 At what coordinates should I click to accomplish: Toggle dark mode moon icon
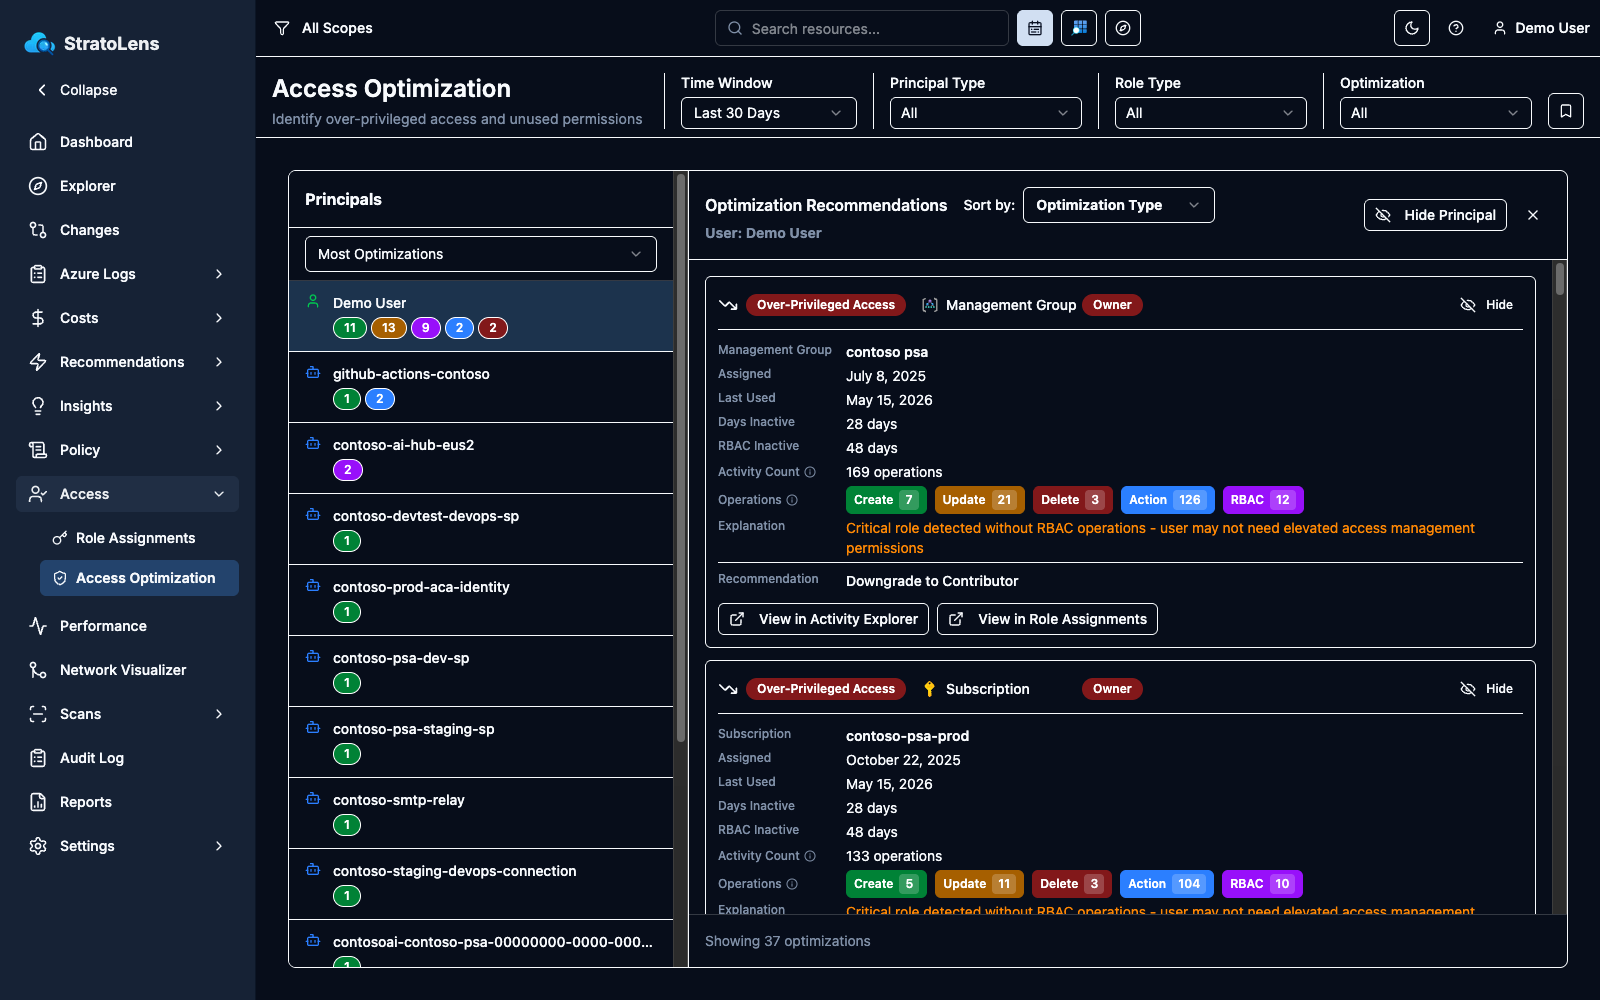[1412, 28]
